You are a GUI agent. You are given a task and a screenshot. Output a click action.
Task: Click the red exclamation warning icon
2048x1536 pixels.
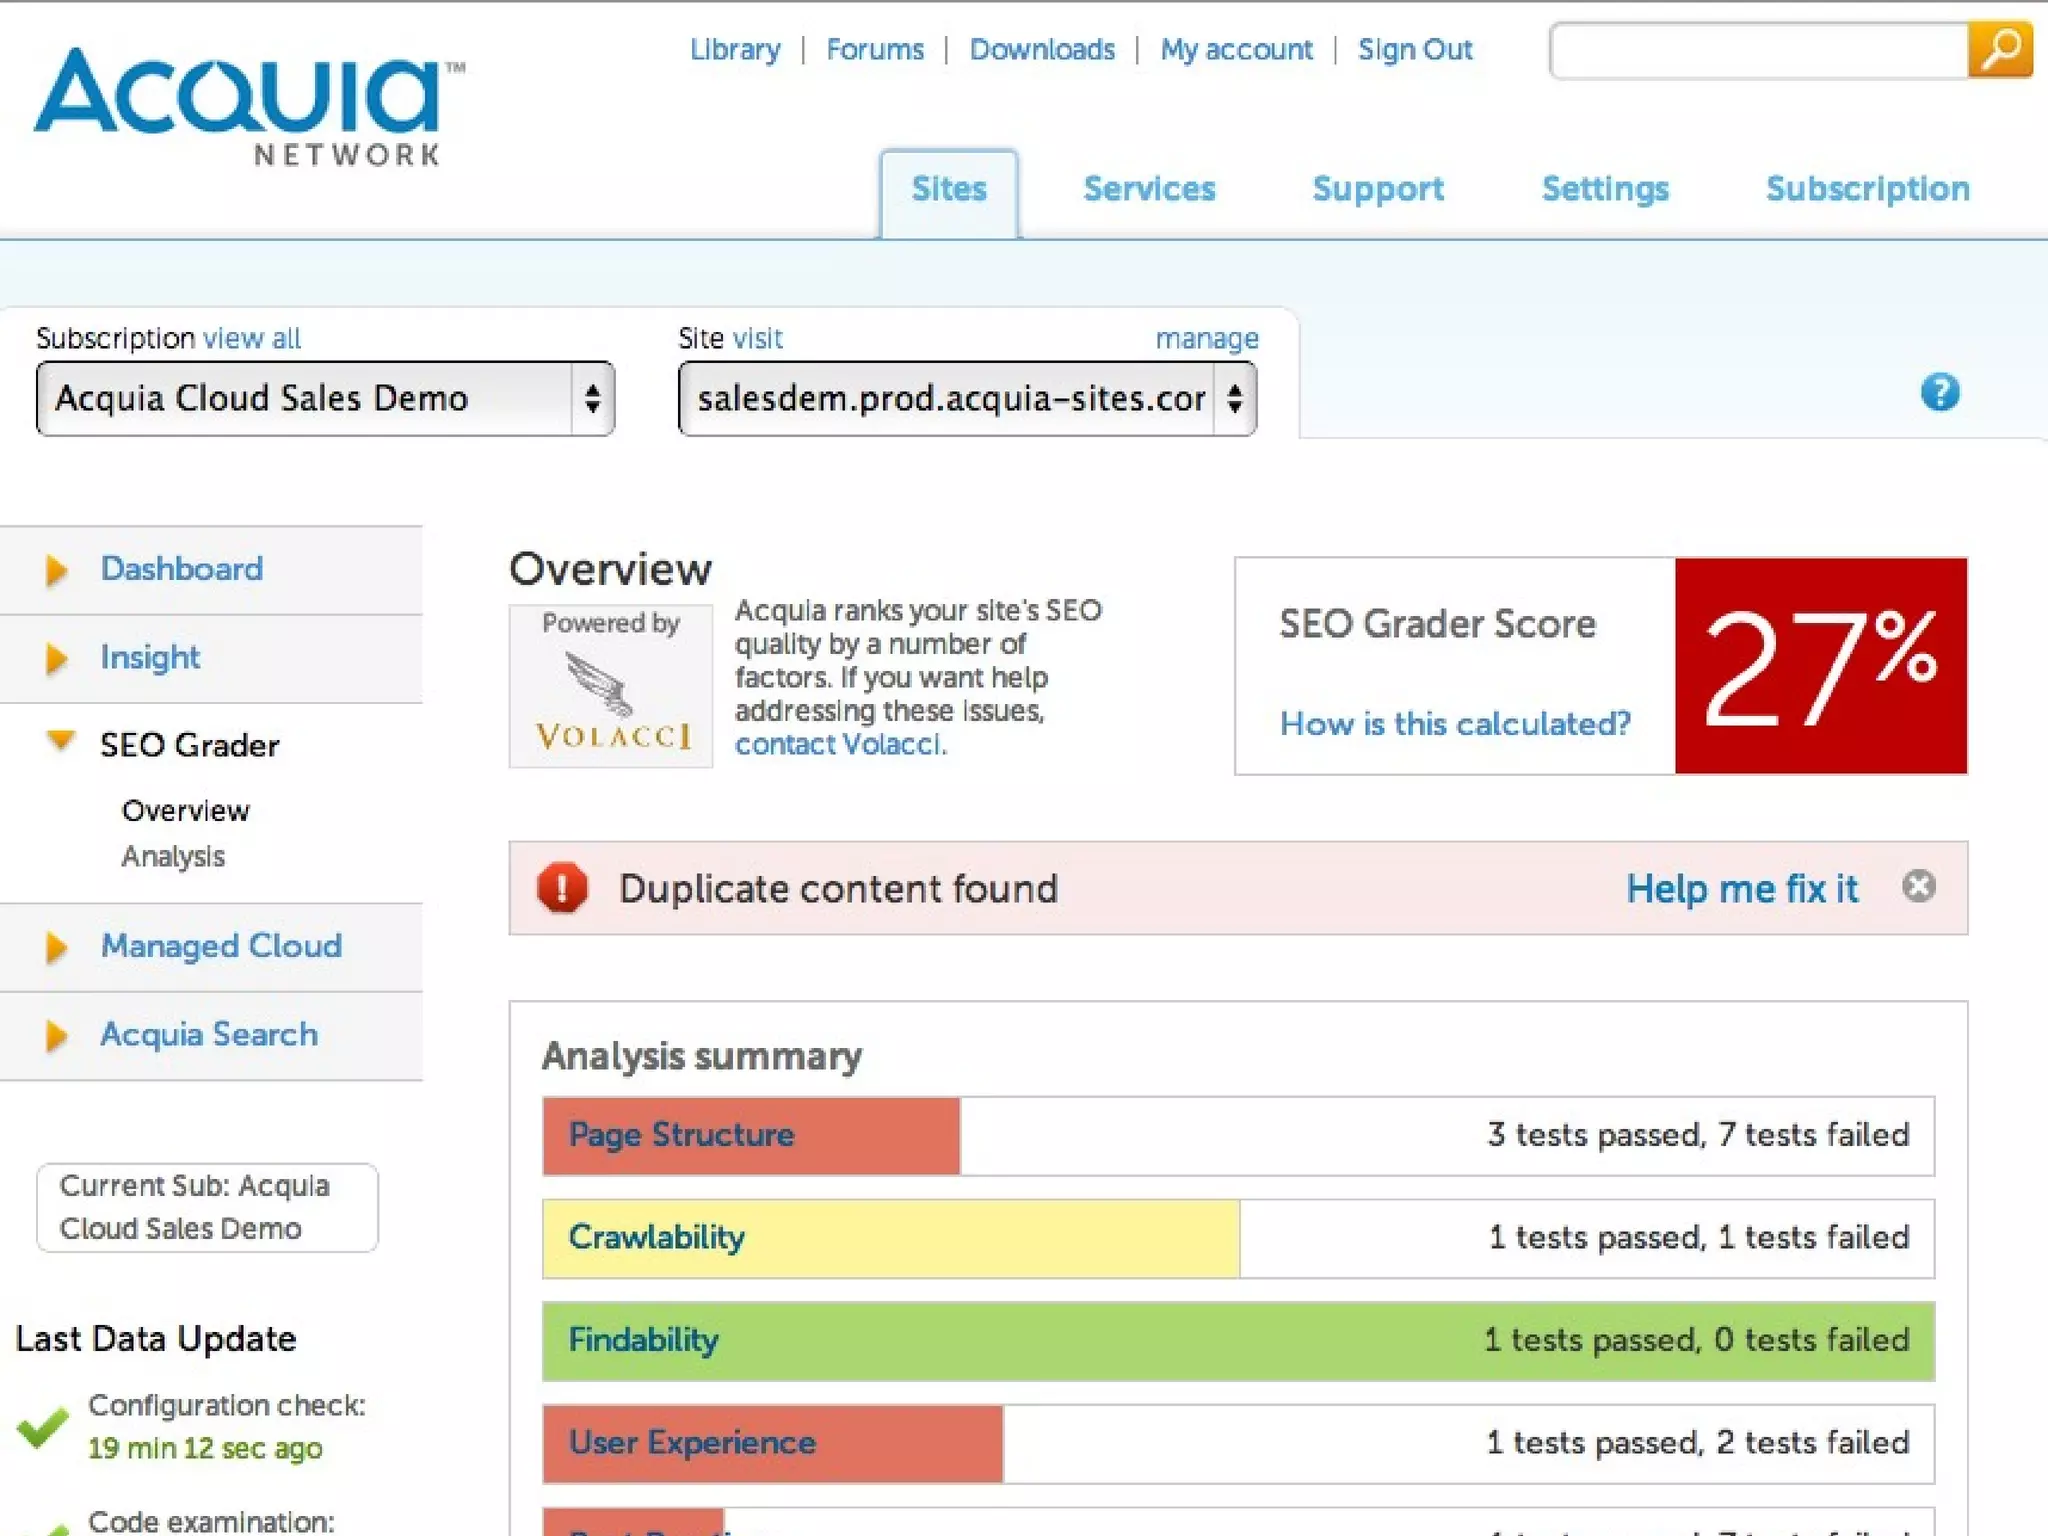pos(563,888)
